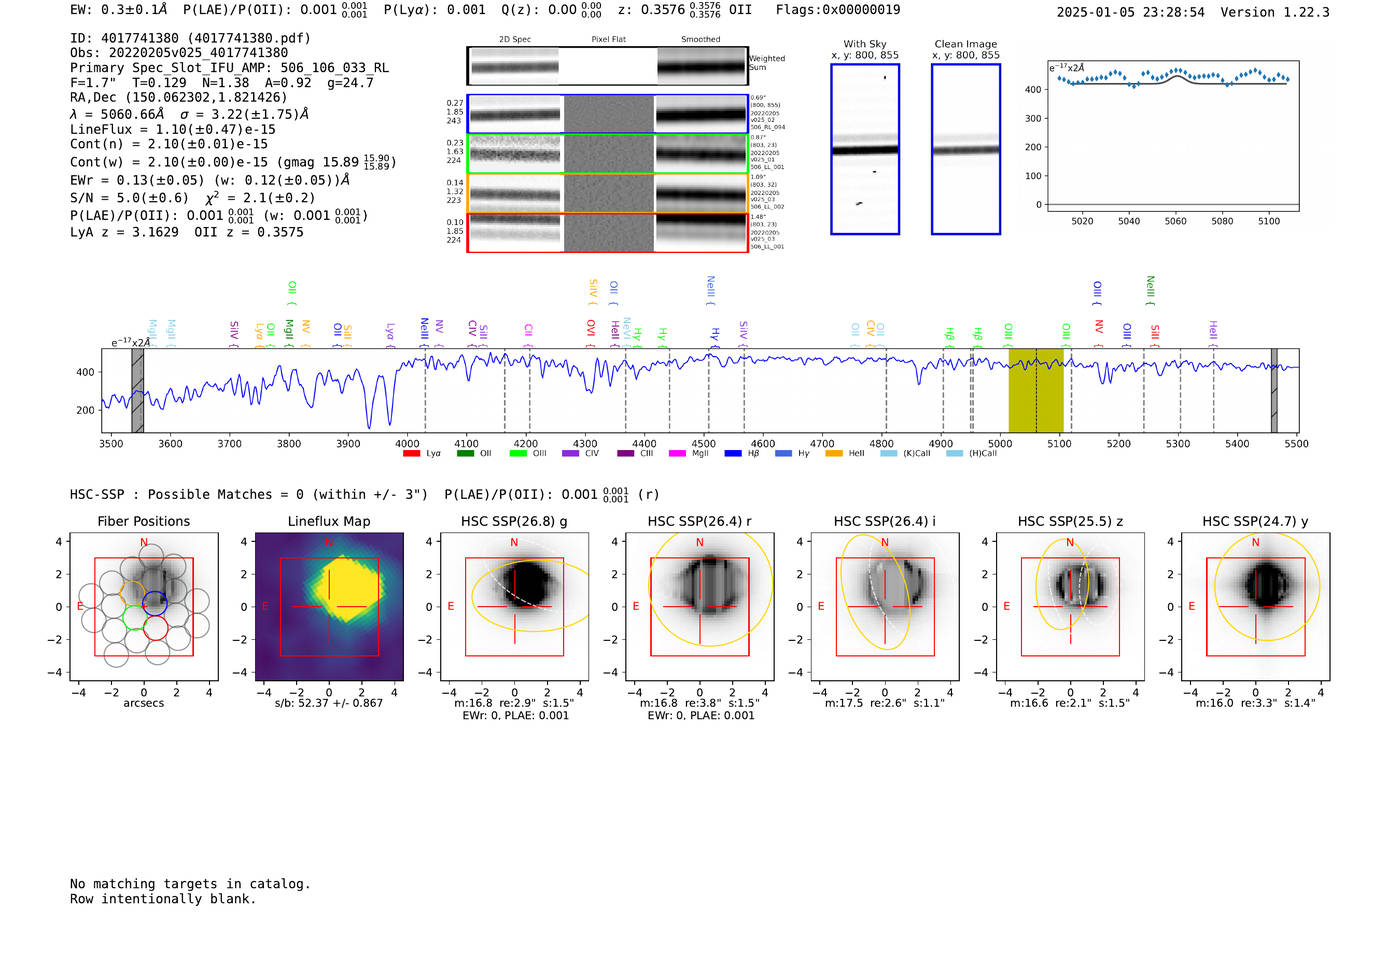The image size is (1400, 953).
Task: Click the (K)CaII legend entry
Action: [905, 453]
